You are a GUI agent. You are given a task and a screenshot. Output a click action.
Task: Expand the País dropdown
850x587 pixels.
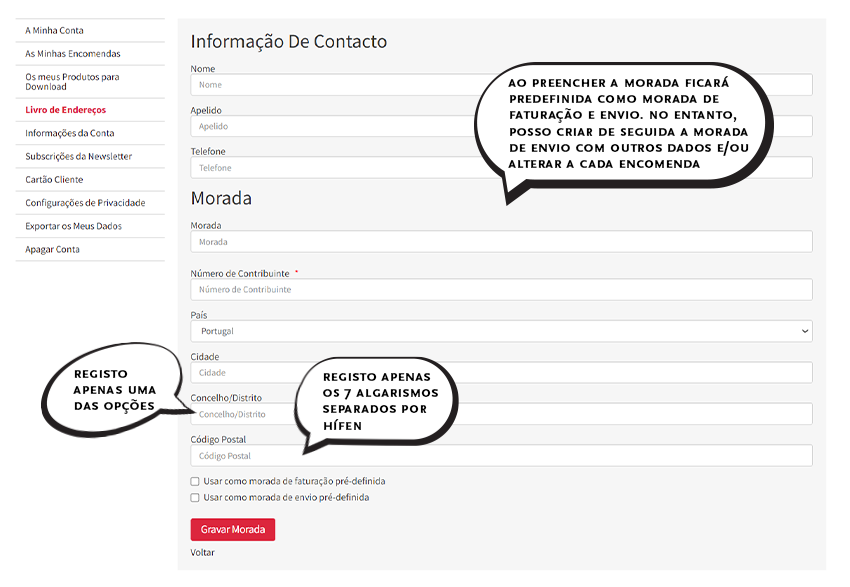tap(501, 331)
